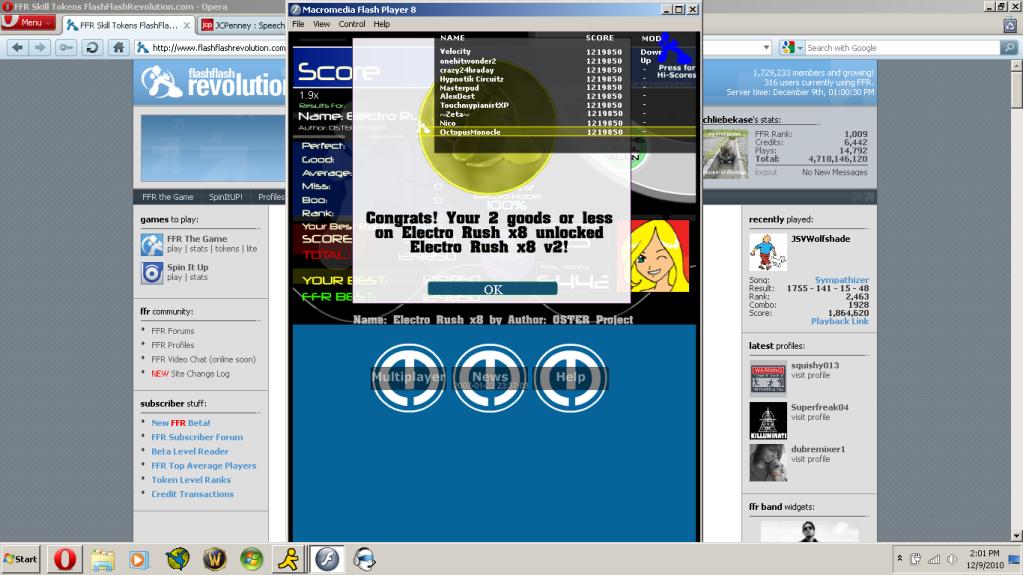Open the closed tabs trash icon
1023x575 pixels.
[x=1012, y=23]
